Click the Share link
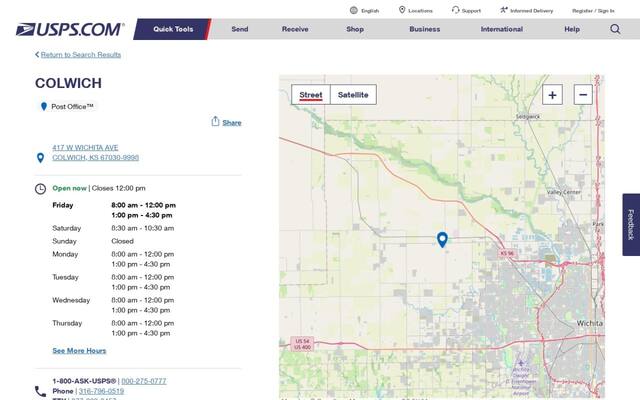The width and height of the screenshot is (640, 400). click(232, 122)
